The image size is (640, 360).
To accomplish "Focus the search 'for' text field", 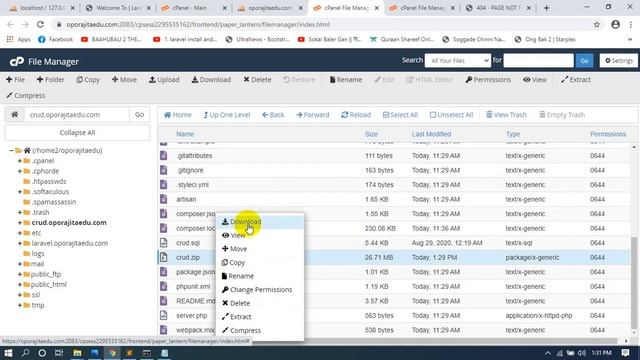I will click(x=538, y=60).
